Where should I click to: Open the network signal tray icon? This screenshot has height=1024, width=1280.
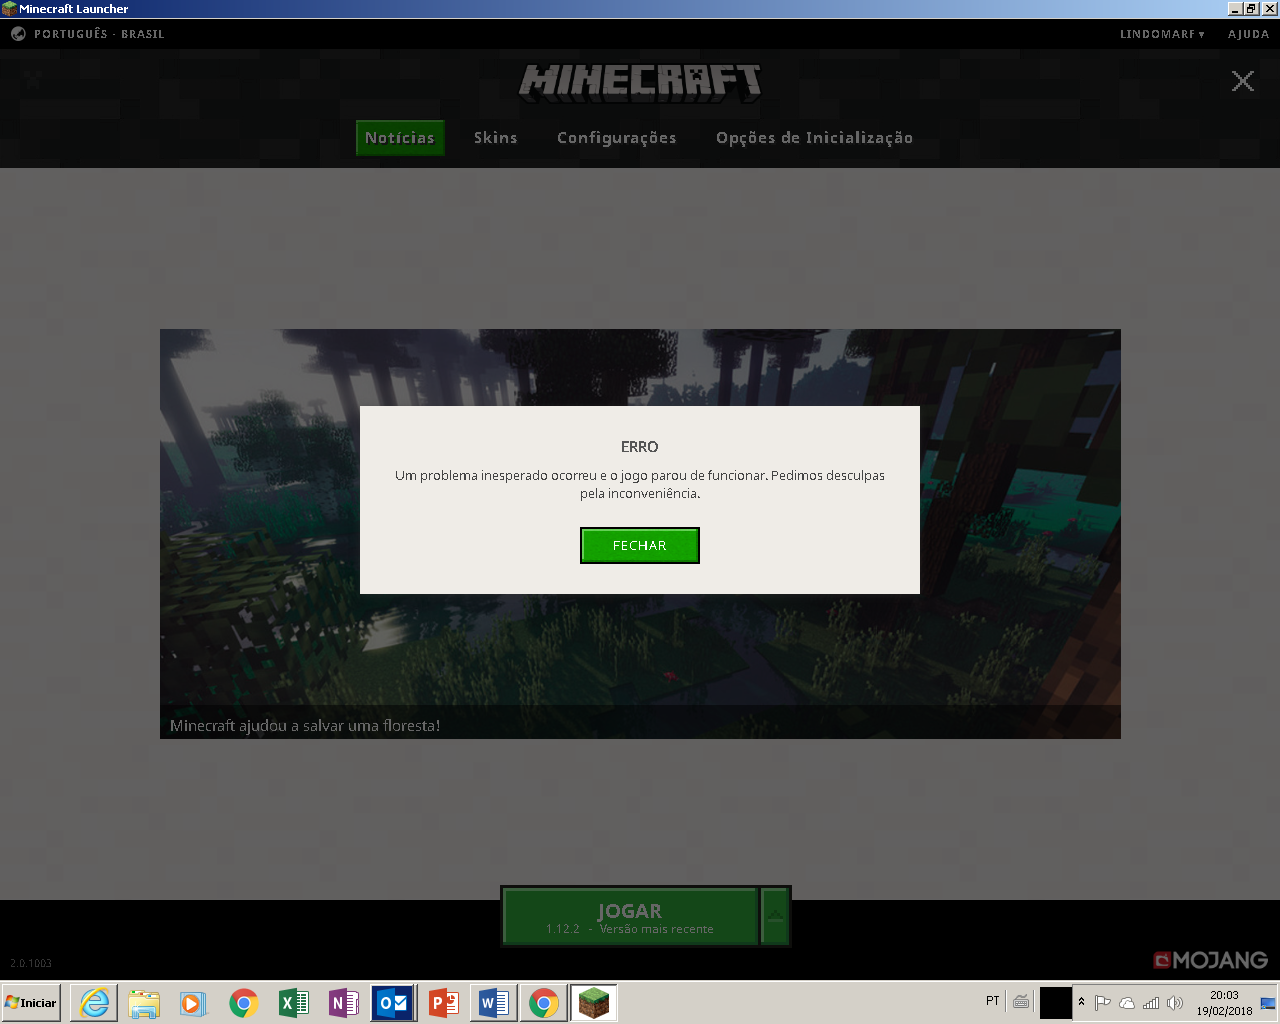(1151, 1003)
